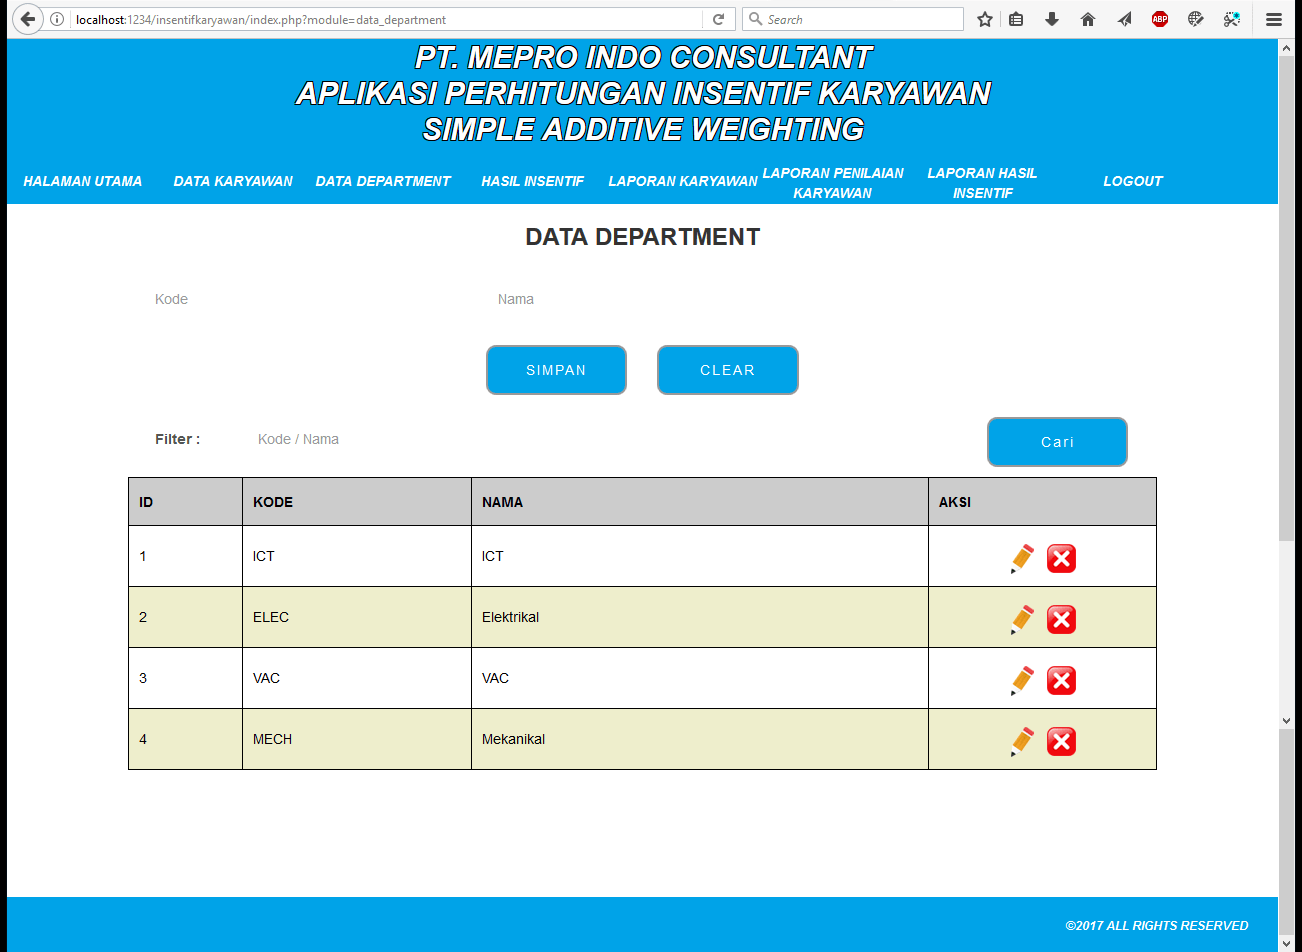Click the Logout link
The width and height of the screenshot is (1302, 952).
(x=1132, y=181)
